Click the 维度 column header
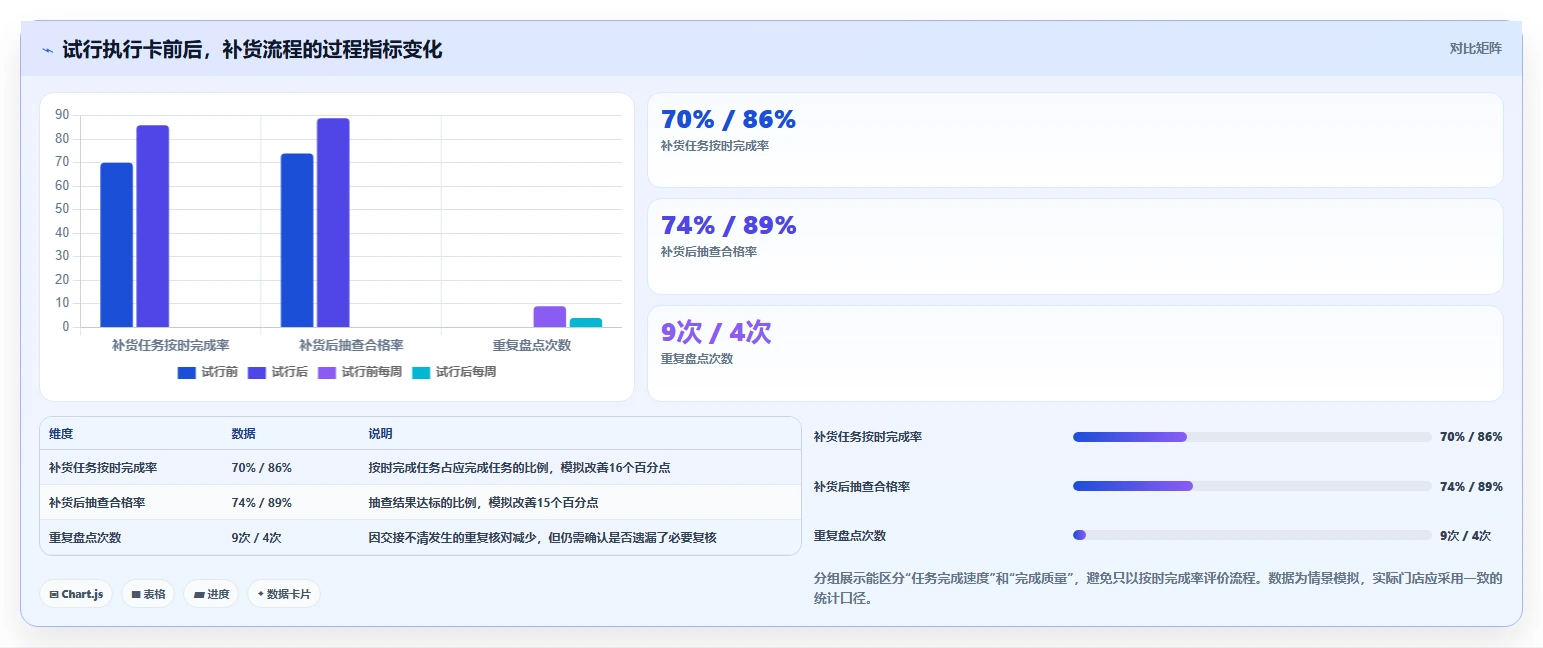 61,434
